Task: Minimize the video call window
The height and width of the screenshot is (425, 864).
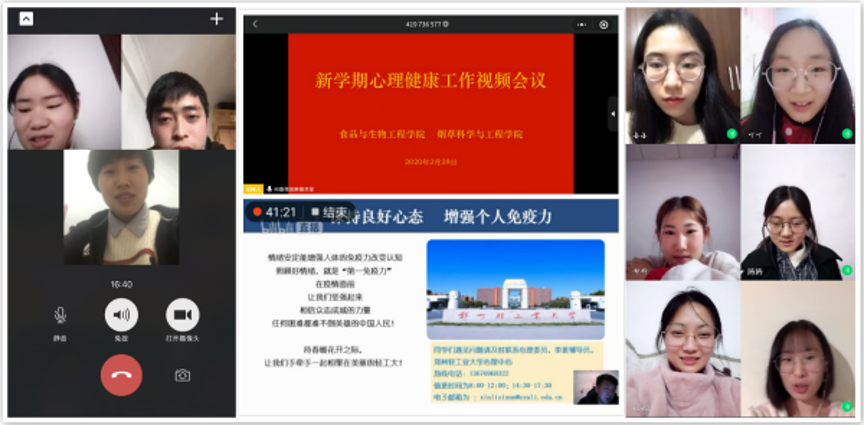Action: [26, 19]
